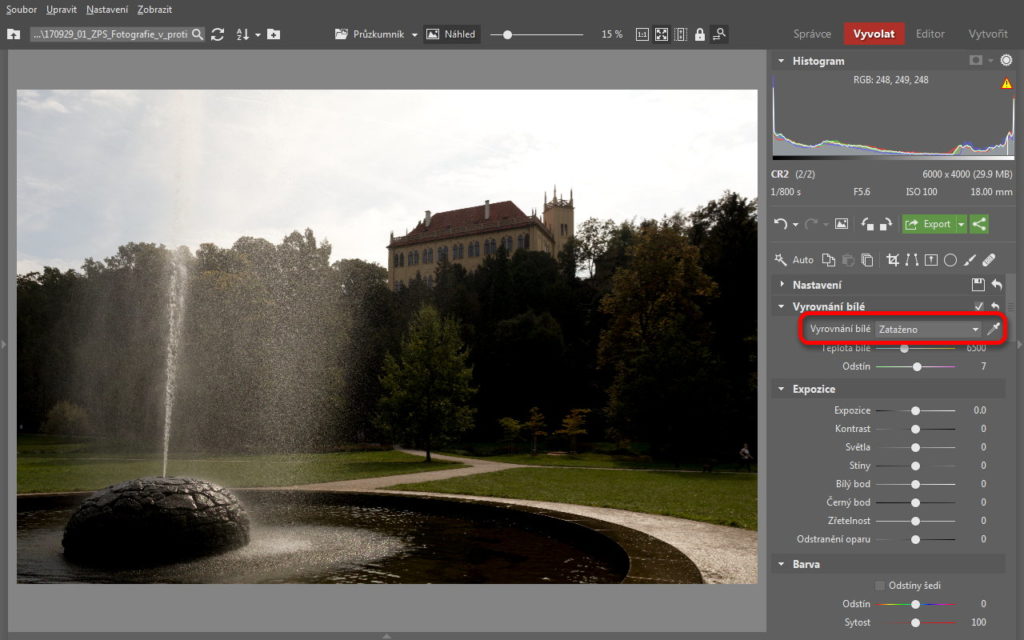Collapse the Histogram panel
The width and height of the screenshot is (1024, 640).
tap(780, 61)
